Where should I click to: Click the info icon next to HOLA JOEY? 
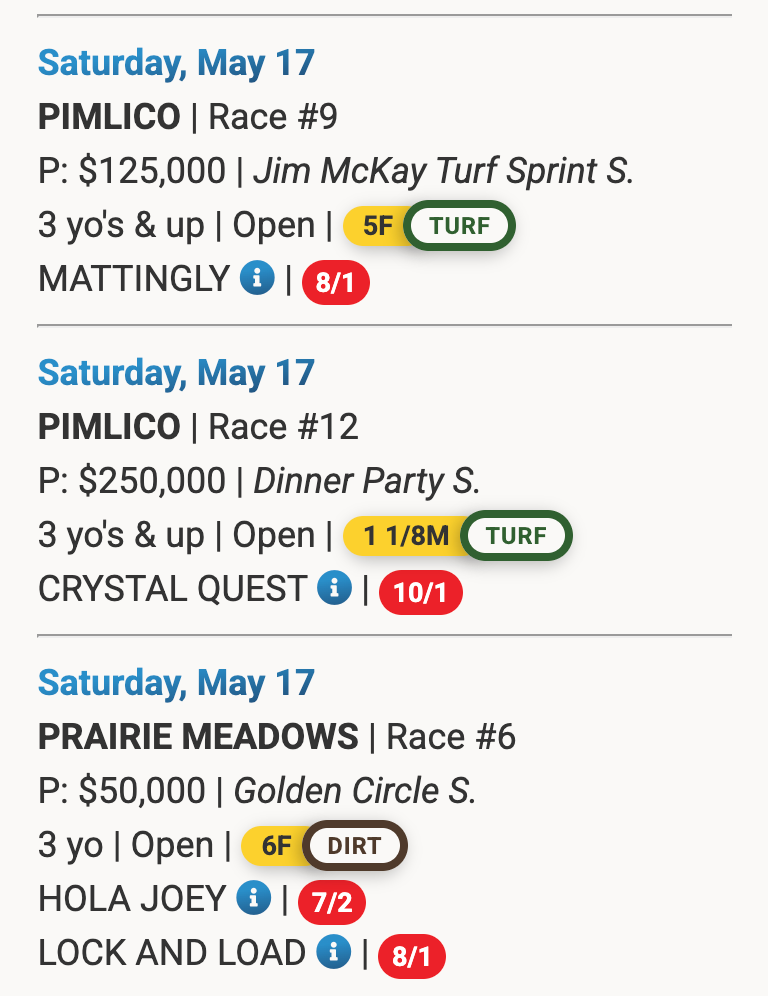pyautogui.click(x=253, y=899)
